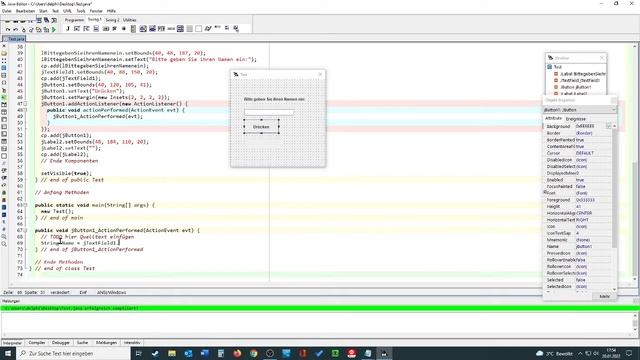640x360 pixels.
Task: Open the Interaktiv tab in messages panel
Action: point(132,343)
